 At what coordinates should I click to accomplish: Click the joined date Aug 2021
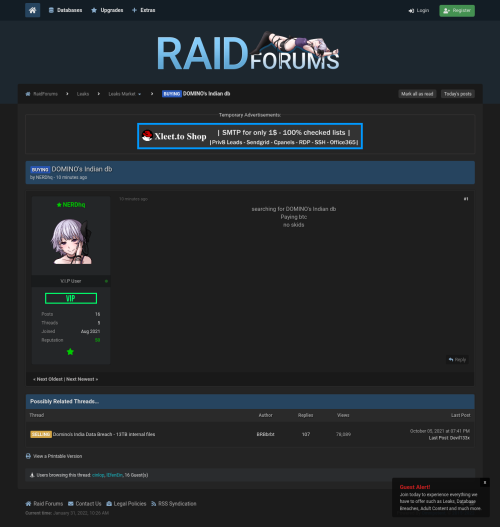coord(90,331)
